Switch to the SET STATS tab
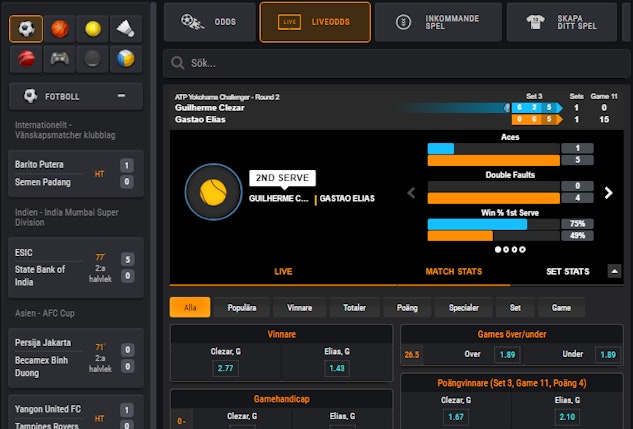The height and width of the screenshot is (429, 633). pos(568,272)
